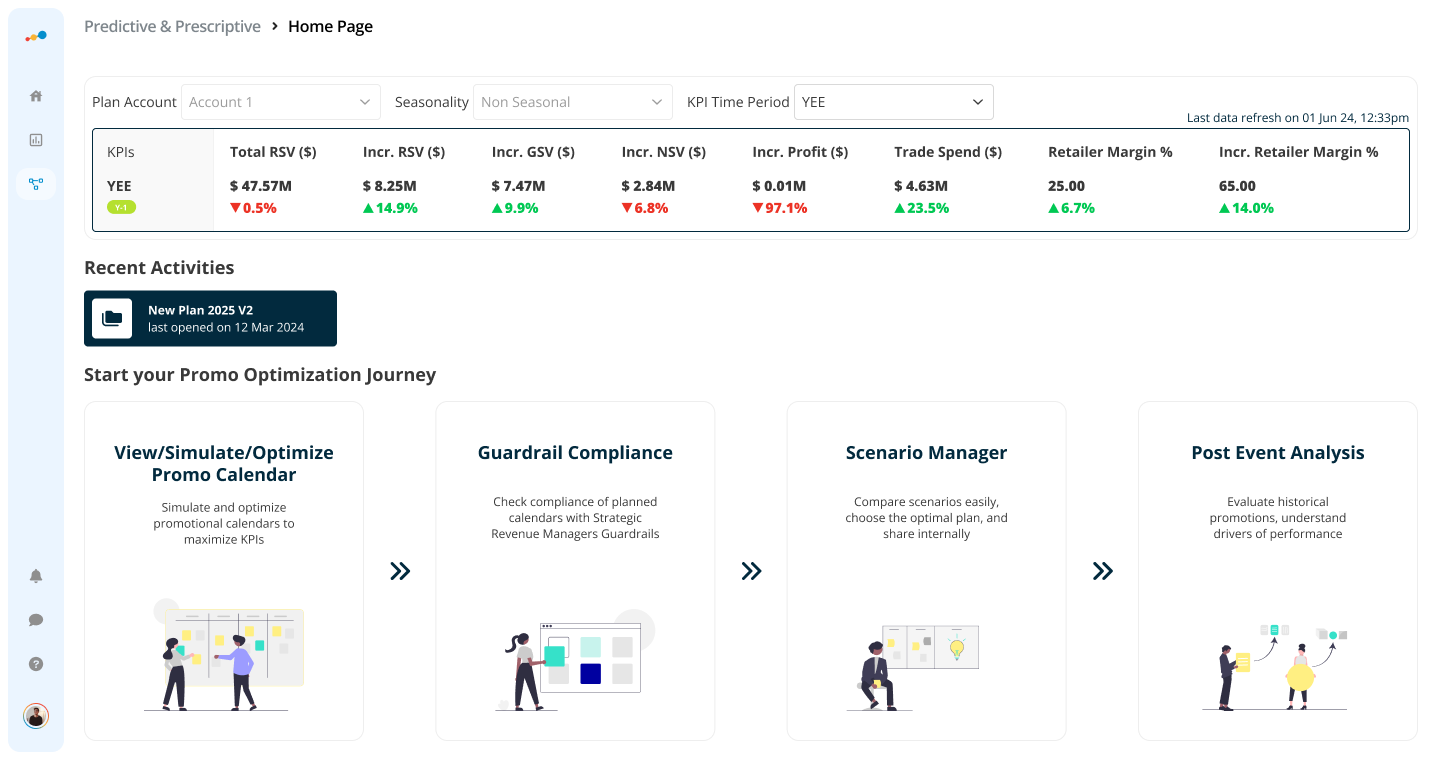Click the Guardrail Compliance illustration

click(575, 660)
